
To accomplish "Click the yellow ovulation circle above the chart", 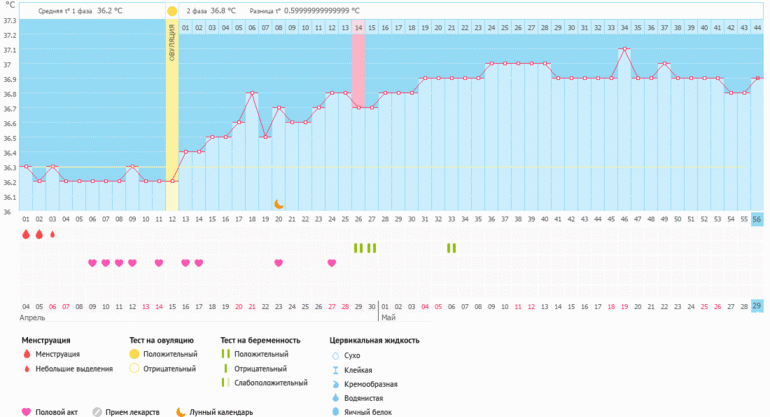I will 172,10.
